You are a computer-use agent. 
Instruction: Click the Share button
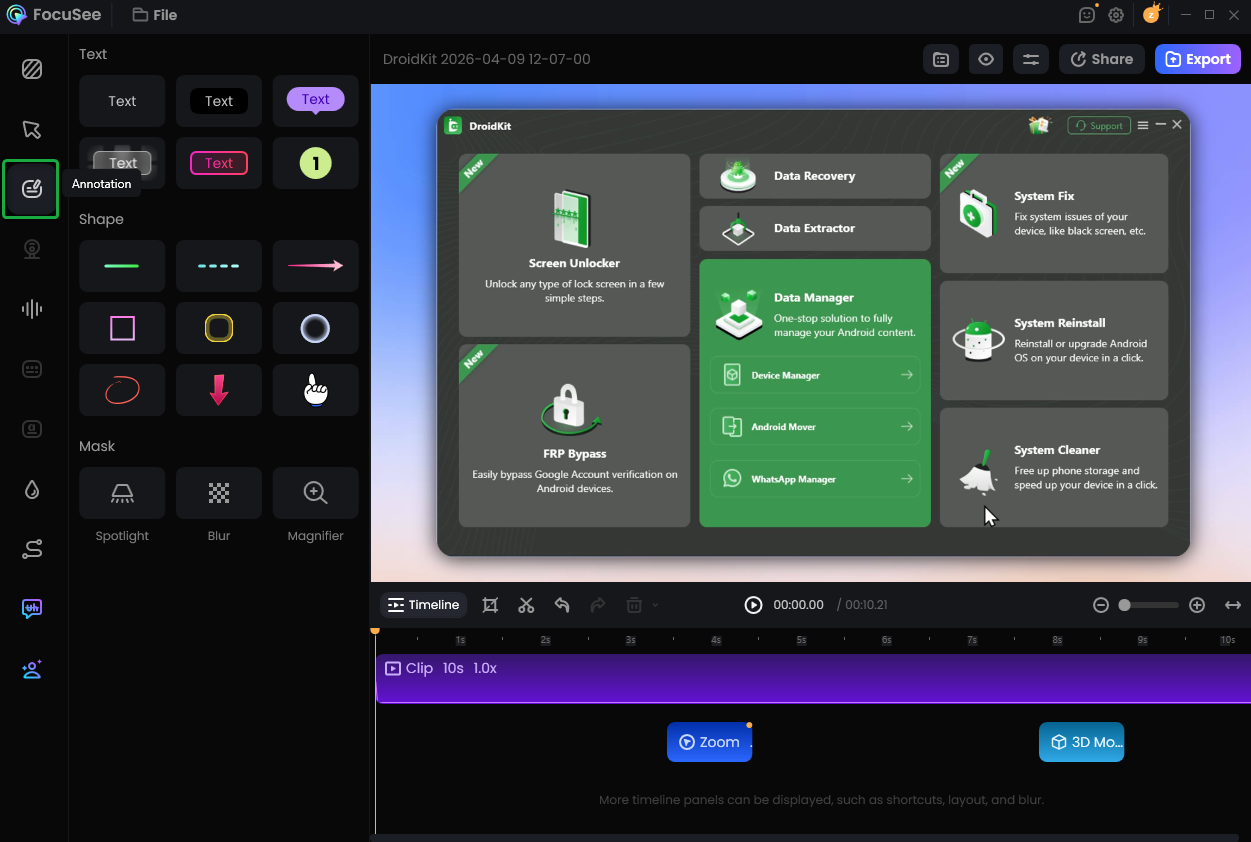1101,59
